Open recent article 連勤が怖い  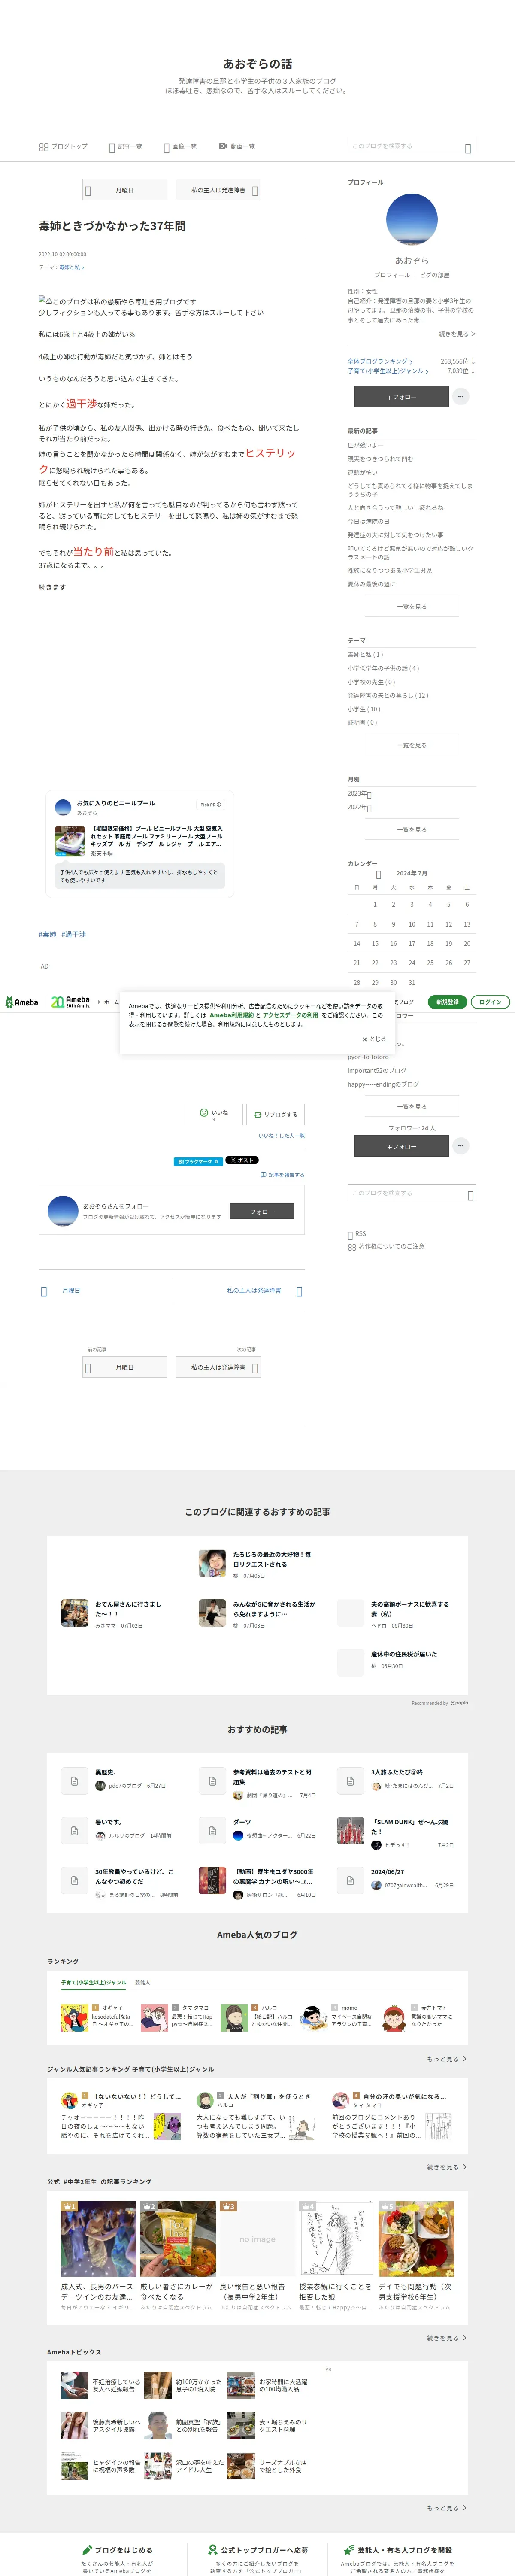click(363, 472)
